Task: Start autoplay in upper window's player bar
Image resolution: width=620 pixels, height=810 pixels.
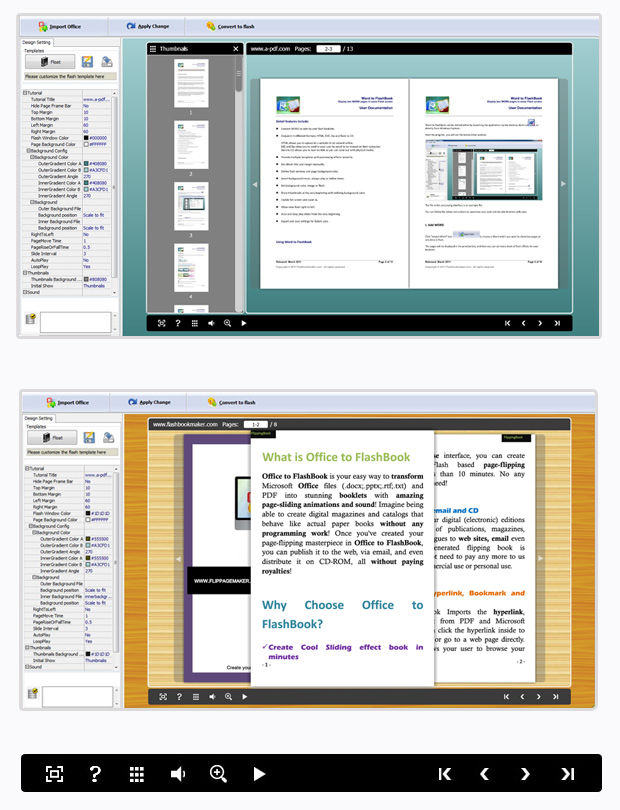Action: (244, 323)
